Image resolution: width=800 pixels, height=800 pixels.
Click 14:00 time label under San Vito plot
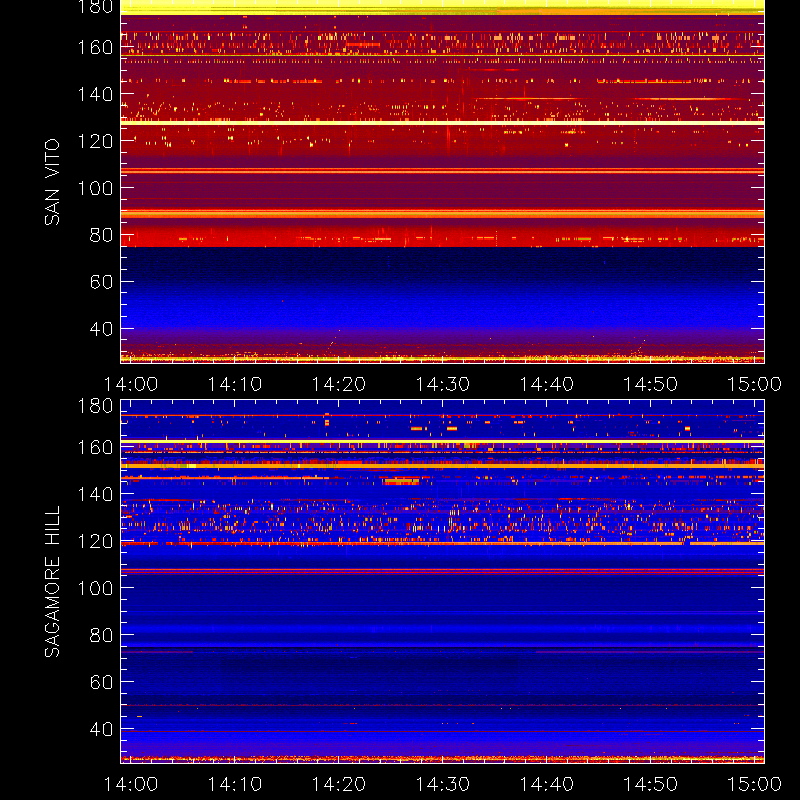point(131,384)
